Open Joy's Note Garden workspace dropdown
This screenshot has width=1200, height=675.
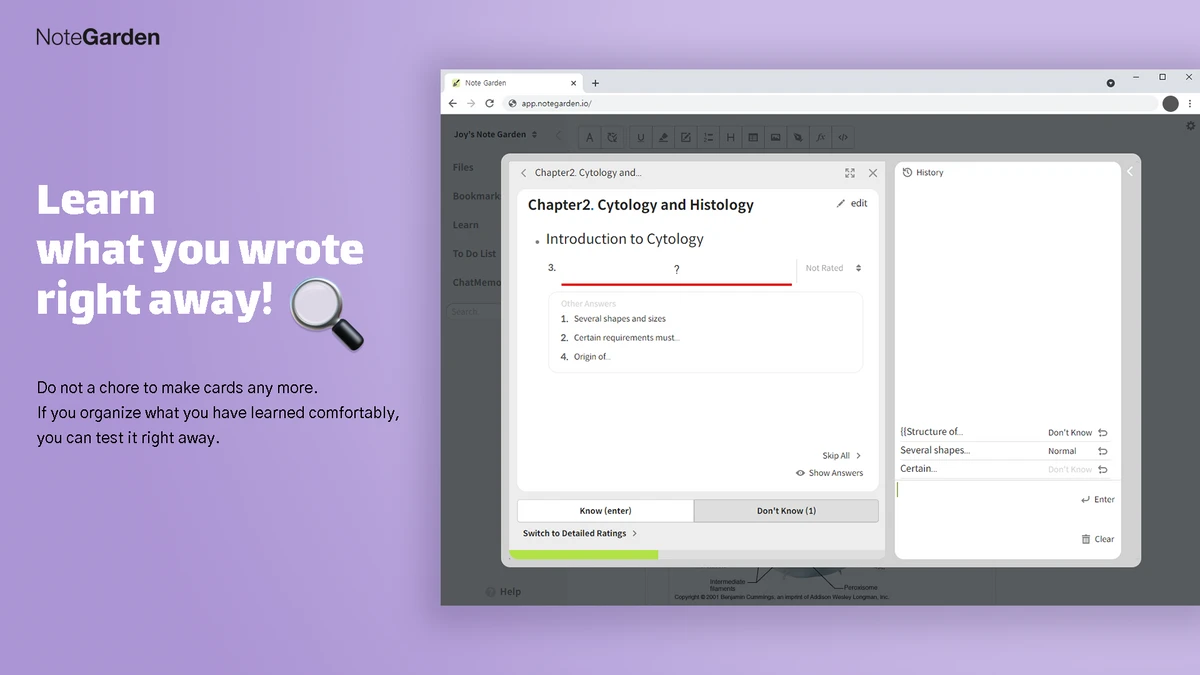point(496,134)
